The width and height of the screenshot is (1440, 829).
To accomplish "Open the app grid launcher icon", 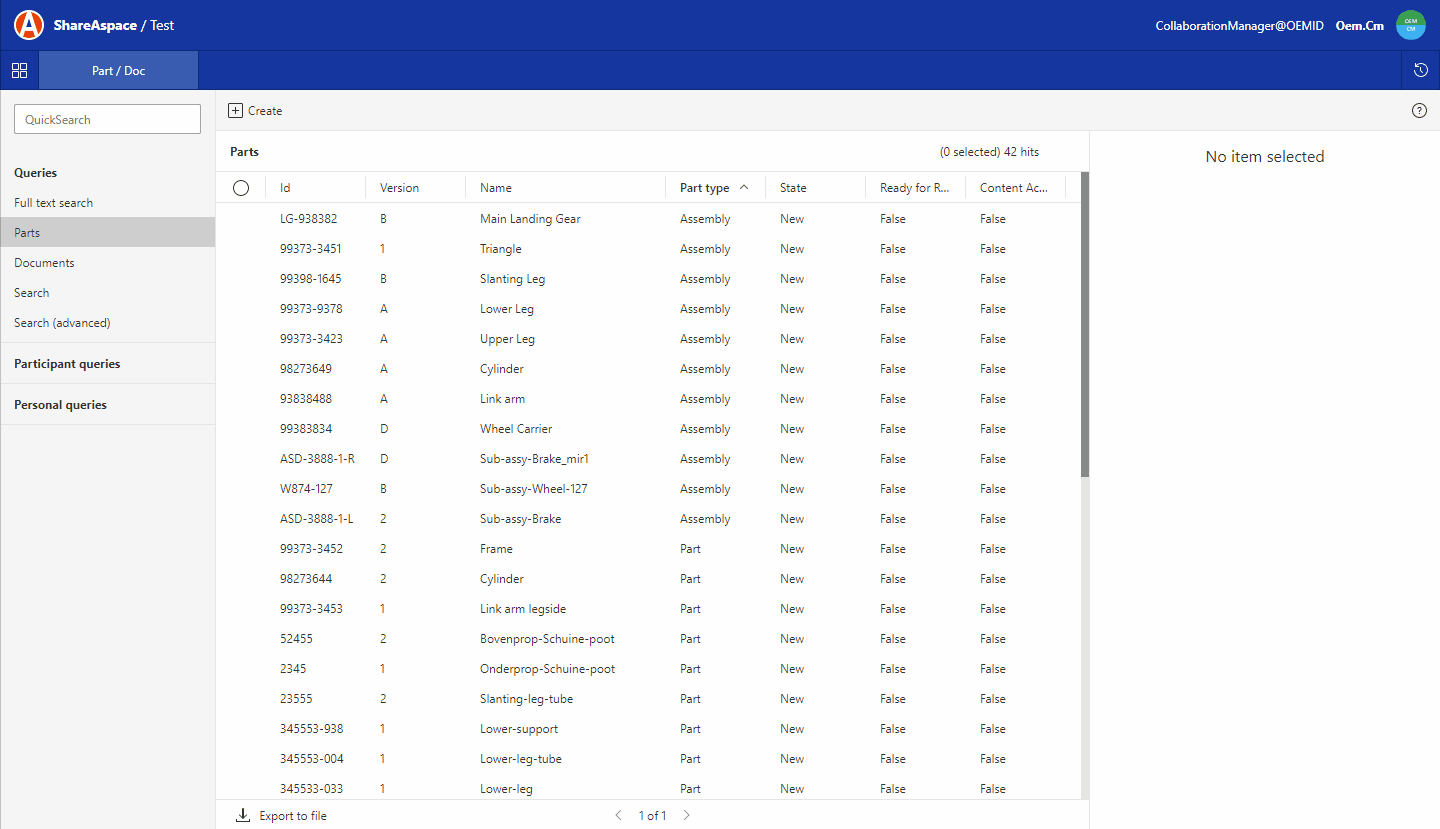I will click(x=19, y=71).
